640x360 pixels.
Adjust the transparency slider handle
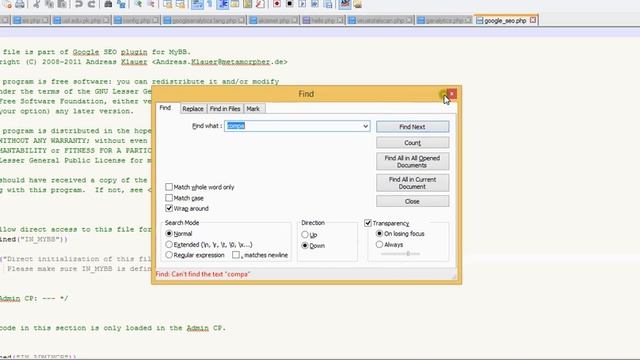pos(408,253)
